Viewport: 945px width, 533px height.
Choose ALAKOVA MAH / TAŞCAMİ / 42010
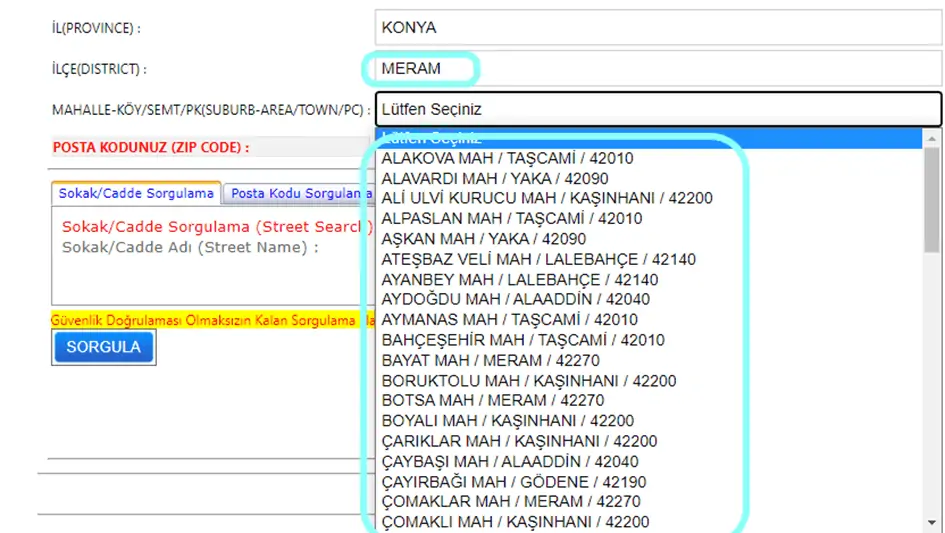pos(507,158)
